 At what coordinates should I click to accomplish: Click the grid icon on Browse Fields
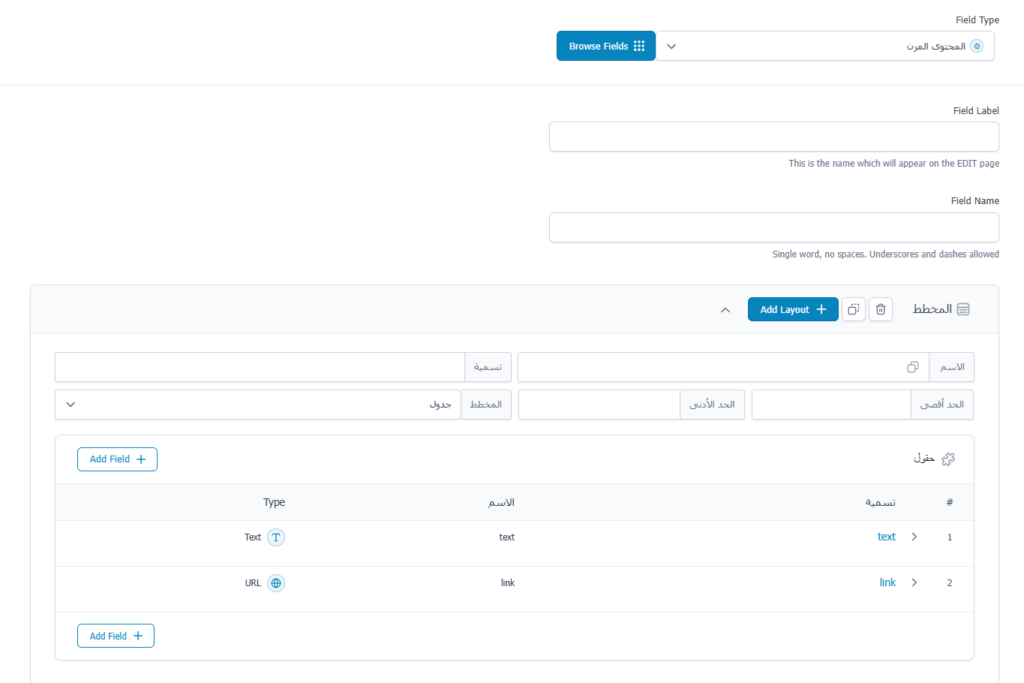click(639, 46)
